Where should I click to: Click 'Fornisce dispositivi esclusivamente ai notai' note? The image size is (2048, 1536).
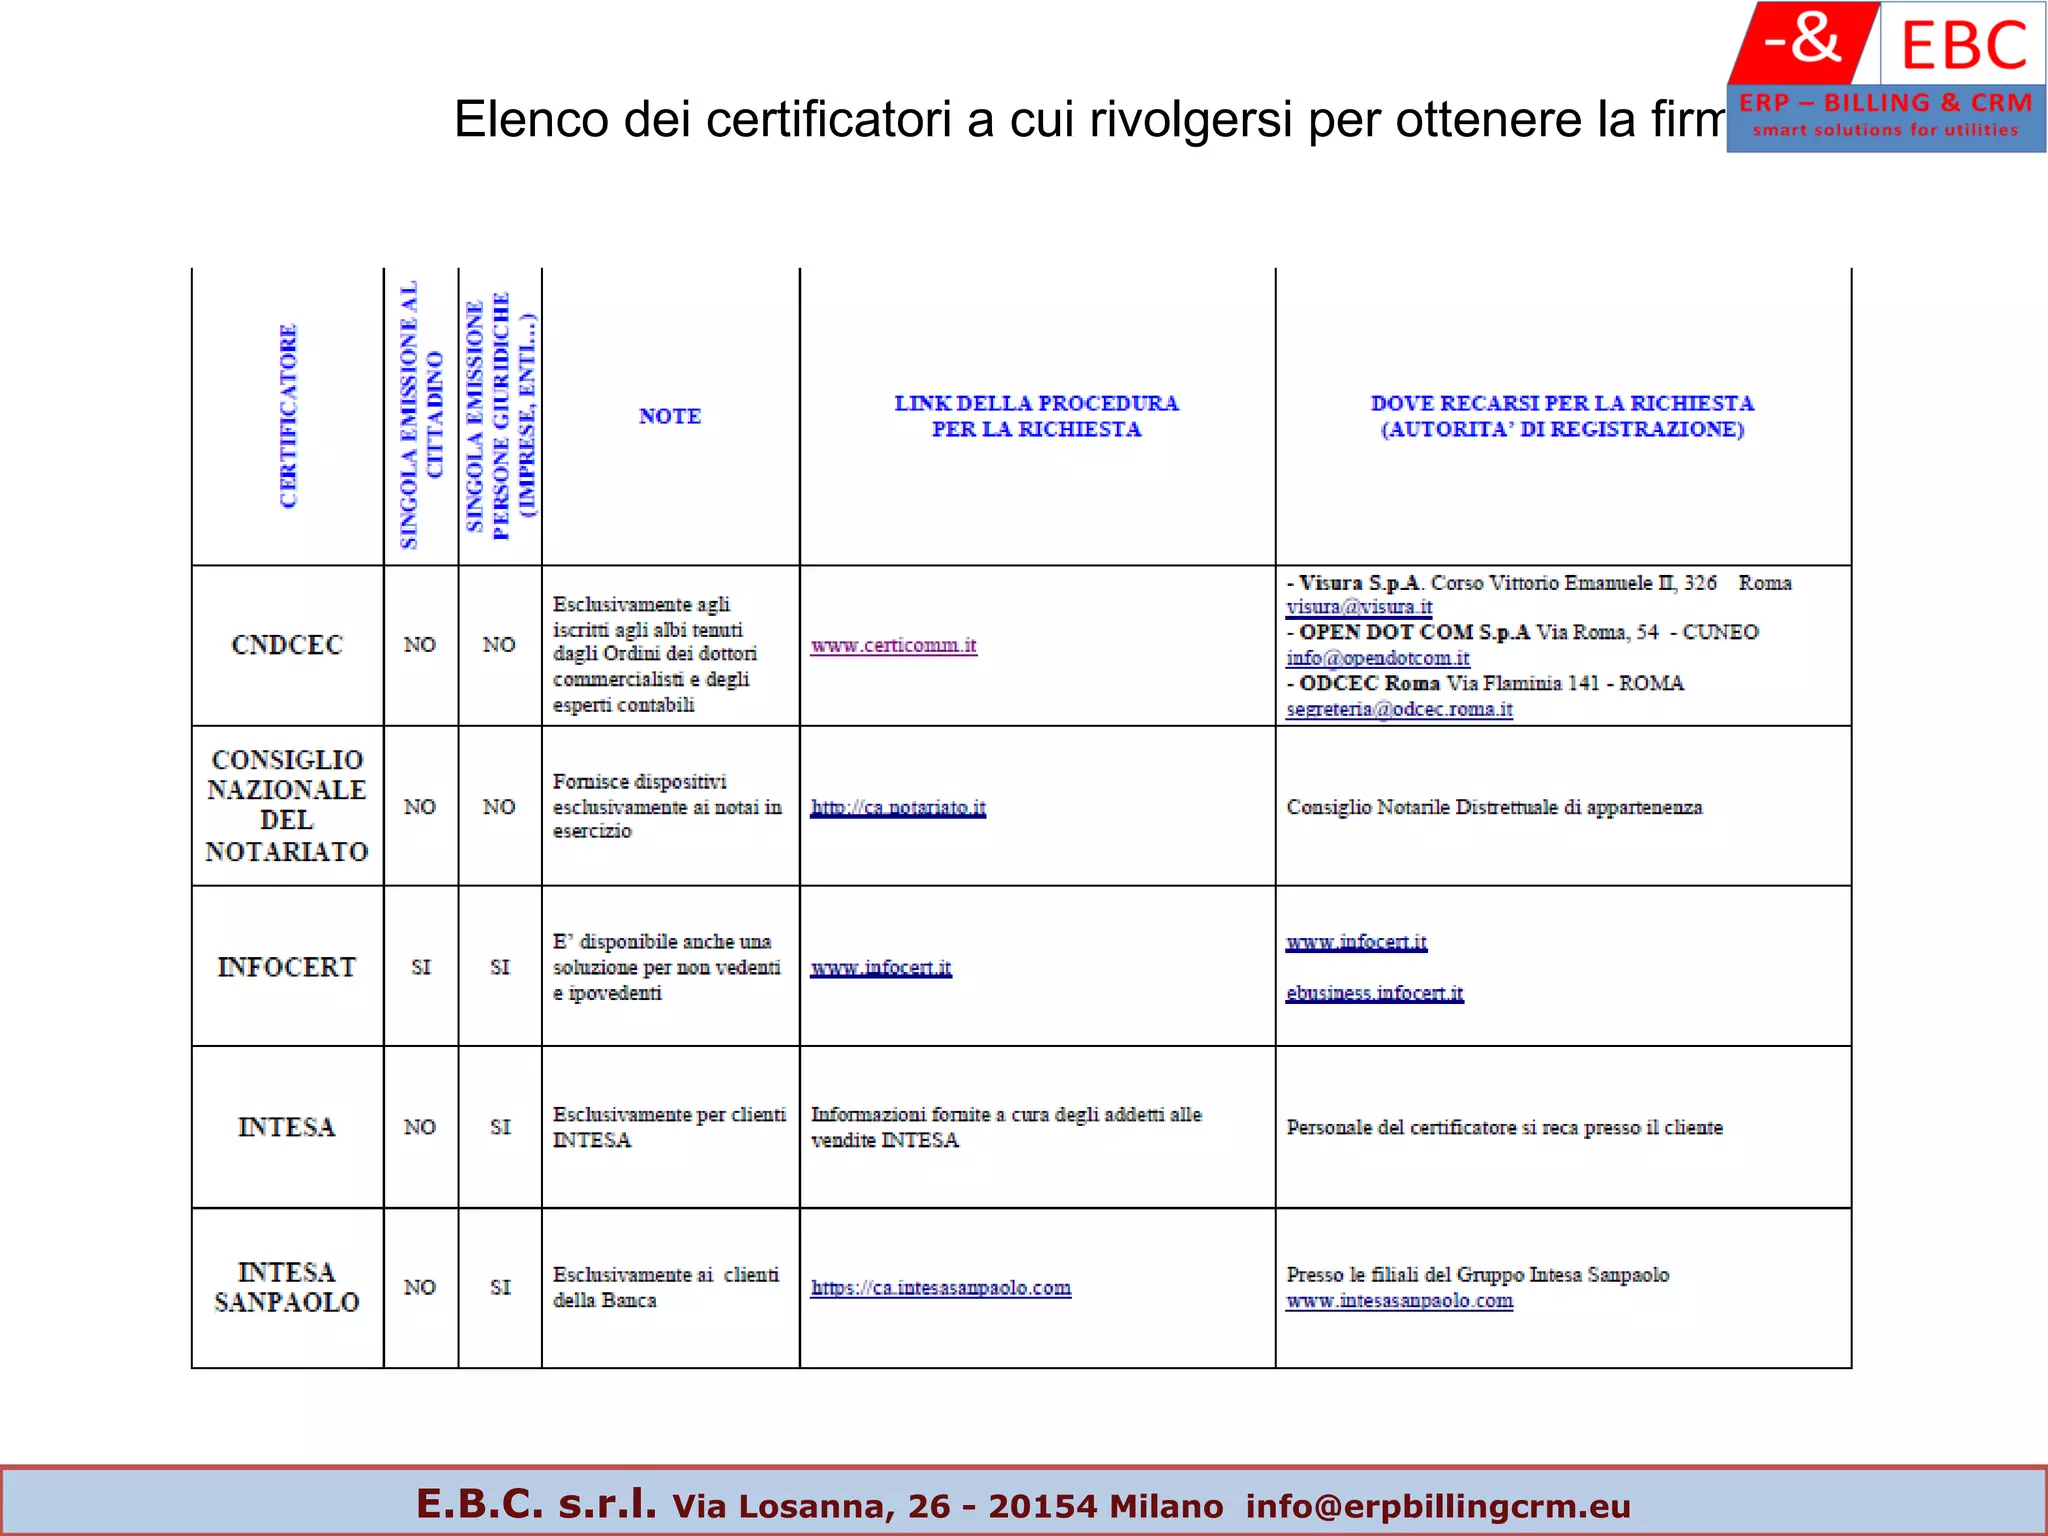667,806
